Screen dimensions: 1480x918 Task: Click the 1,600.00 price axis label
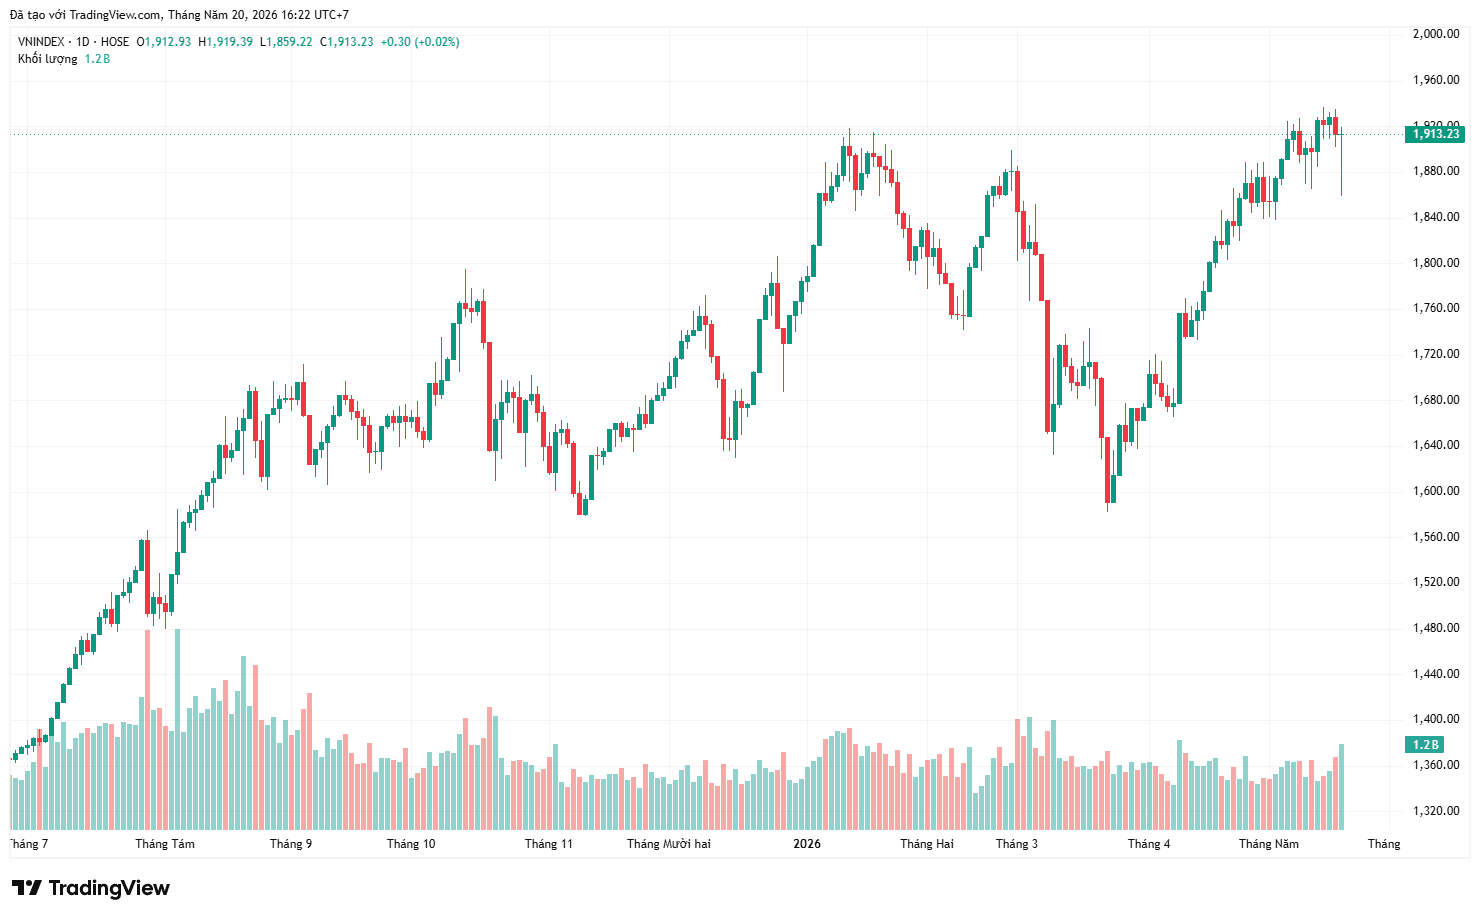point(1436,491)
